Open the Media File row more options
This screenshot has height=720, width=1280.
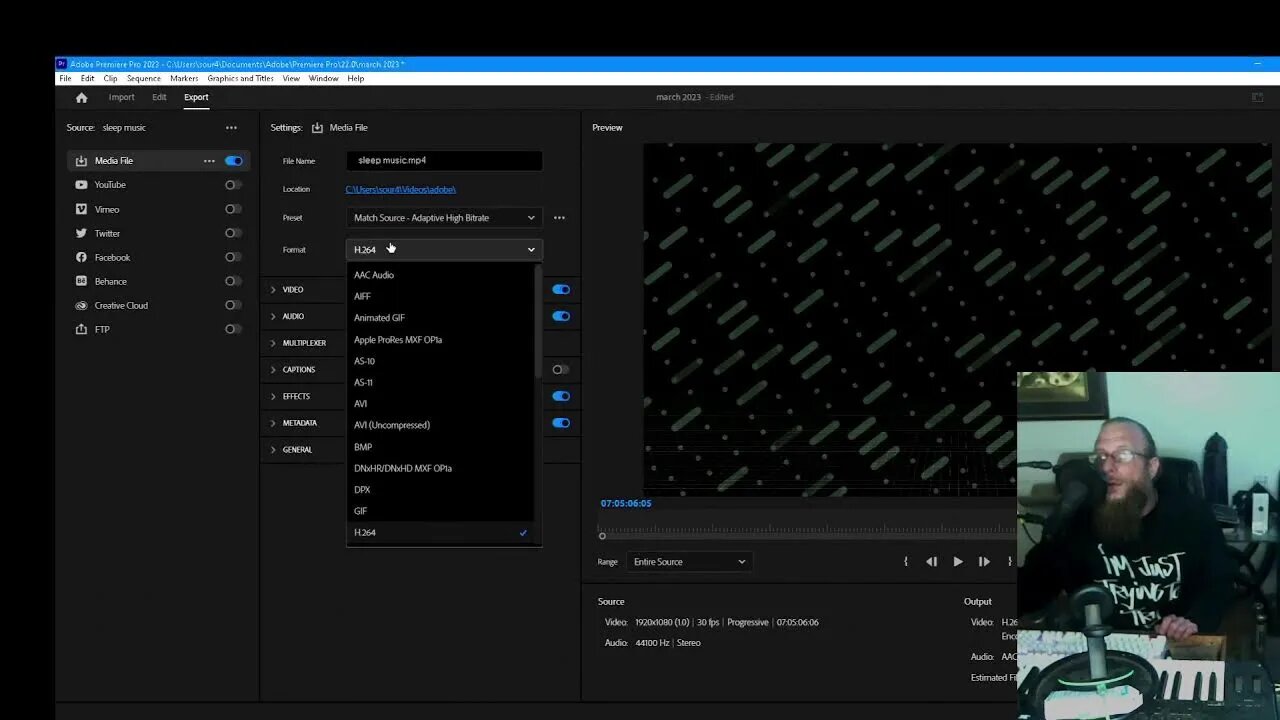(209, 161)
